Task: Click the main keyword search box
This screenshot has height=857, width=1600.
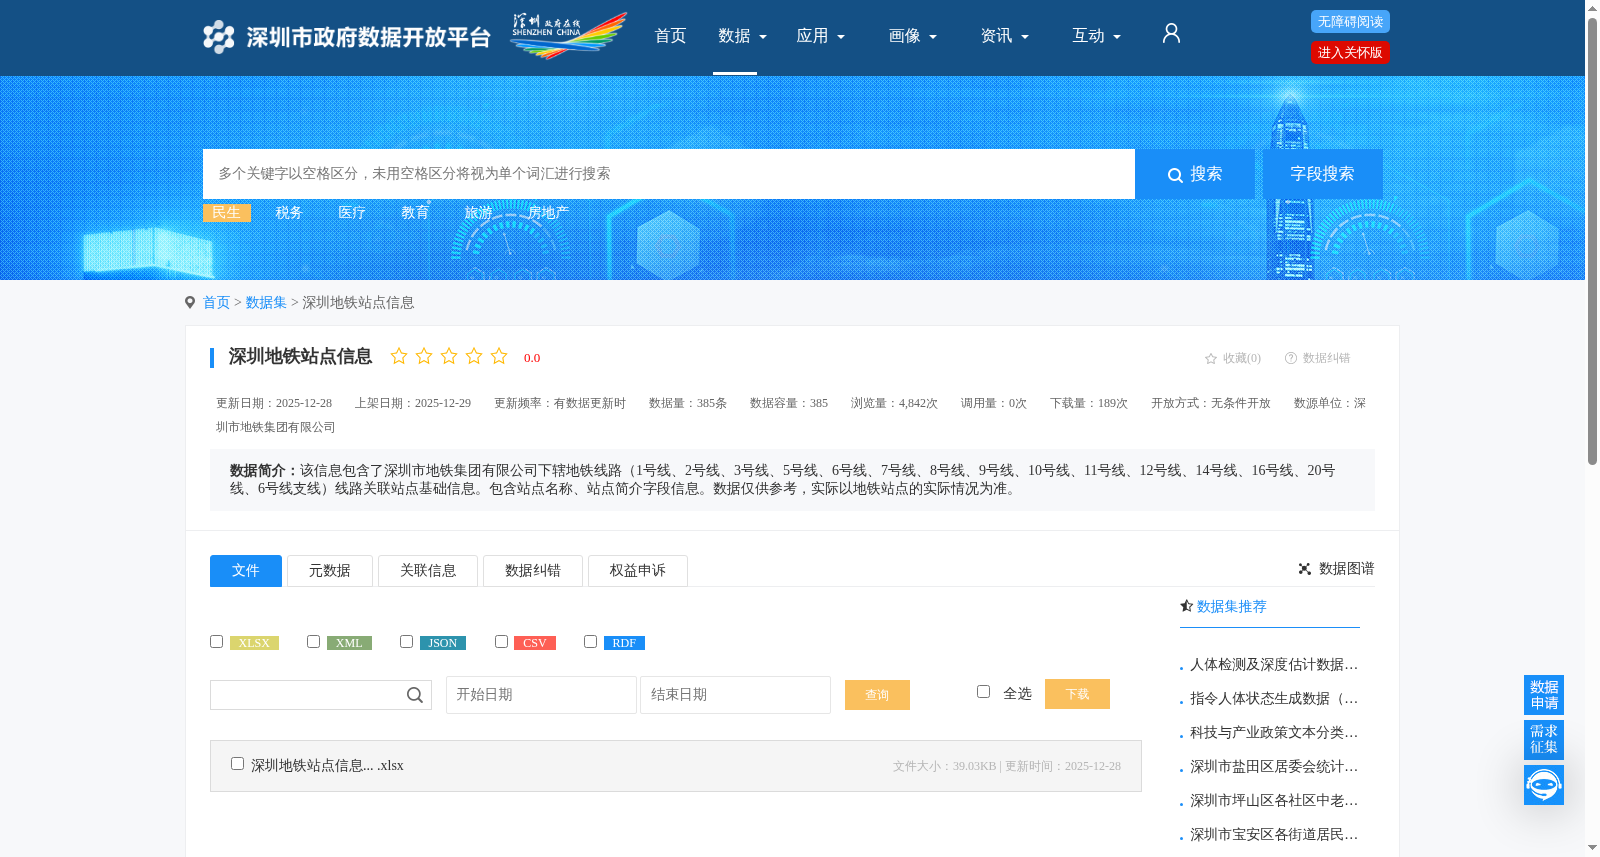Action: click(x=669, y=174)
